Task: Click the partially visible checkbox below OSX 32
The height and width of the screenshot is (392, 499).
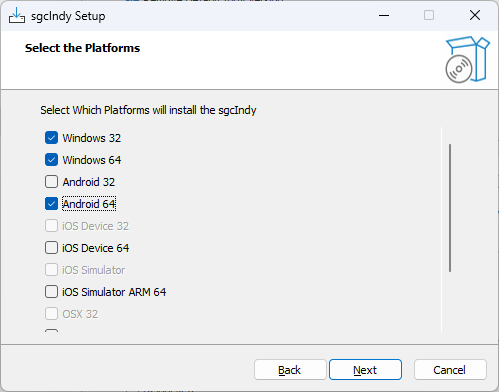Action: 51,331
